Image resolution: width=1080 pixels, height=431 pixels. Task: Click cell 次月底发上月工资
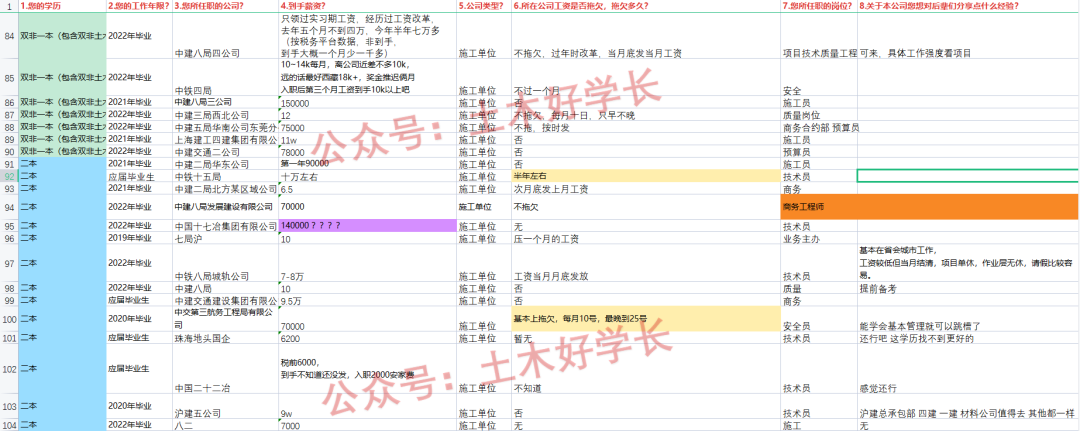[x=646, y=189]
